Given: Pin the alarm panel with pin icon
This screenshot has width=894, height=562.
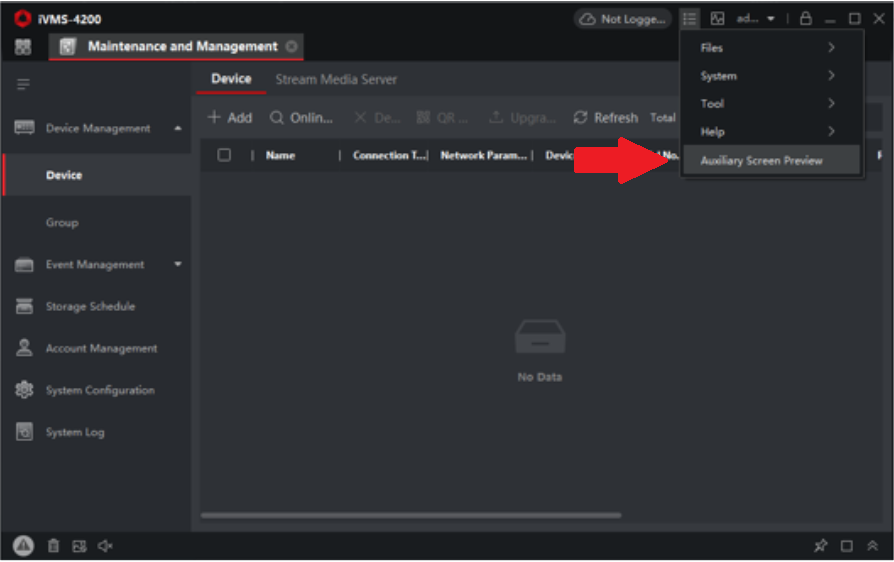Looking at the screenshot, I should click(820, 545).
